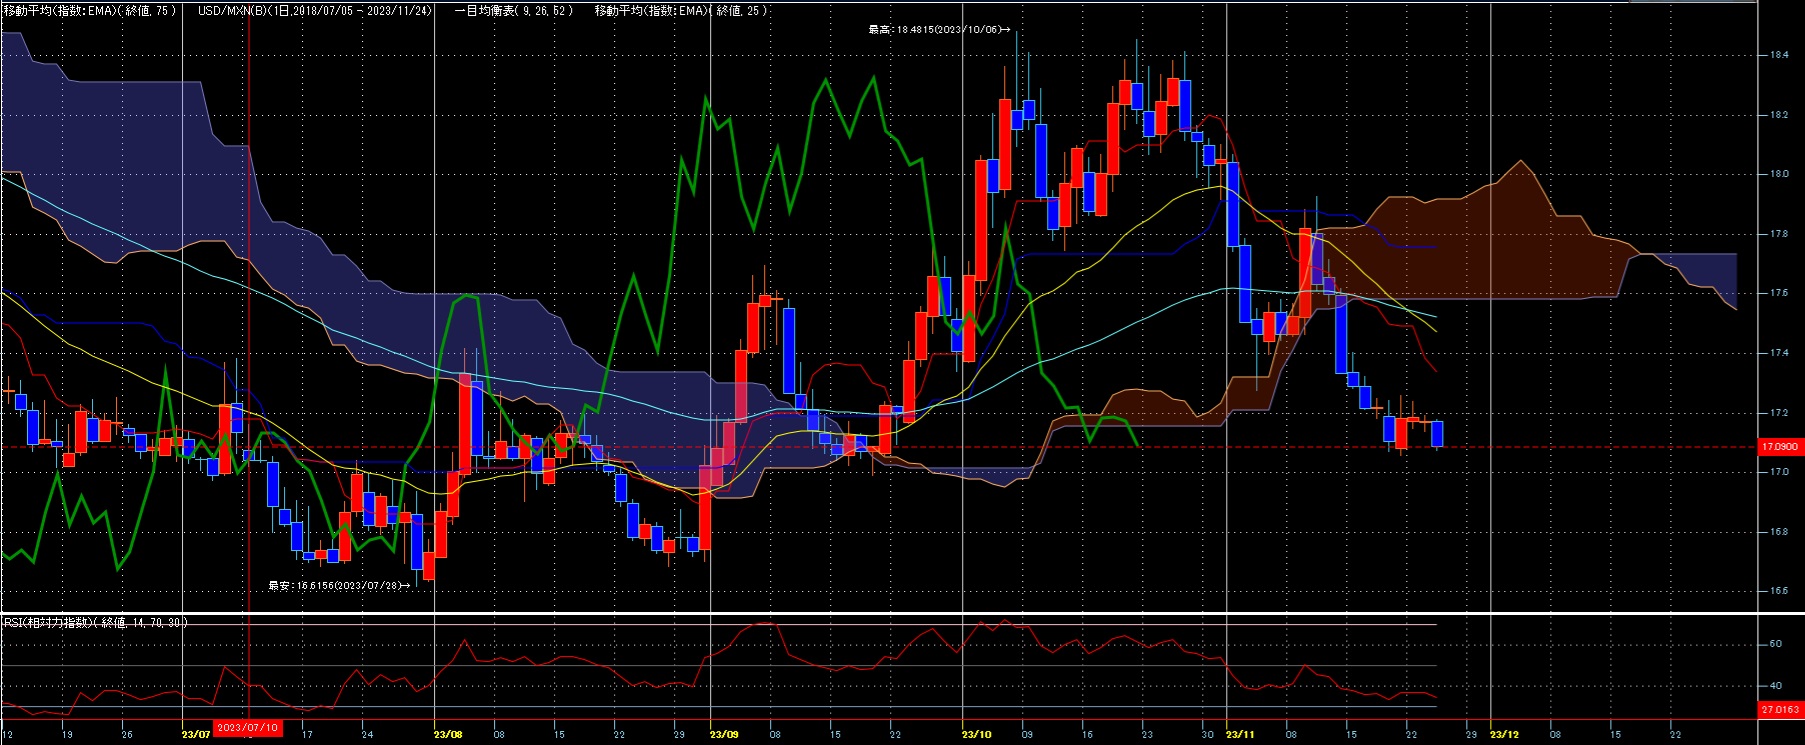
Task: Select the USD/MXN(B) chart title
Action: click(x=315, y=10)
